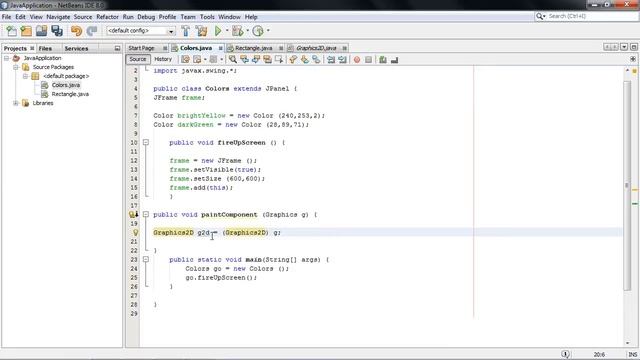Open the Navigate menu
Screen dimensions: 640x360
[x=58, y=17]
